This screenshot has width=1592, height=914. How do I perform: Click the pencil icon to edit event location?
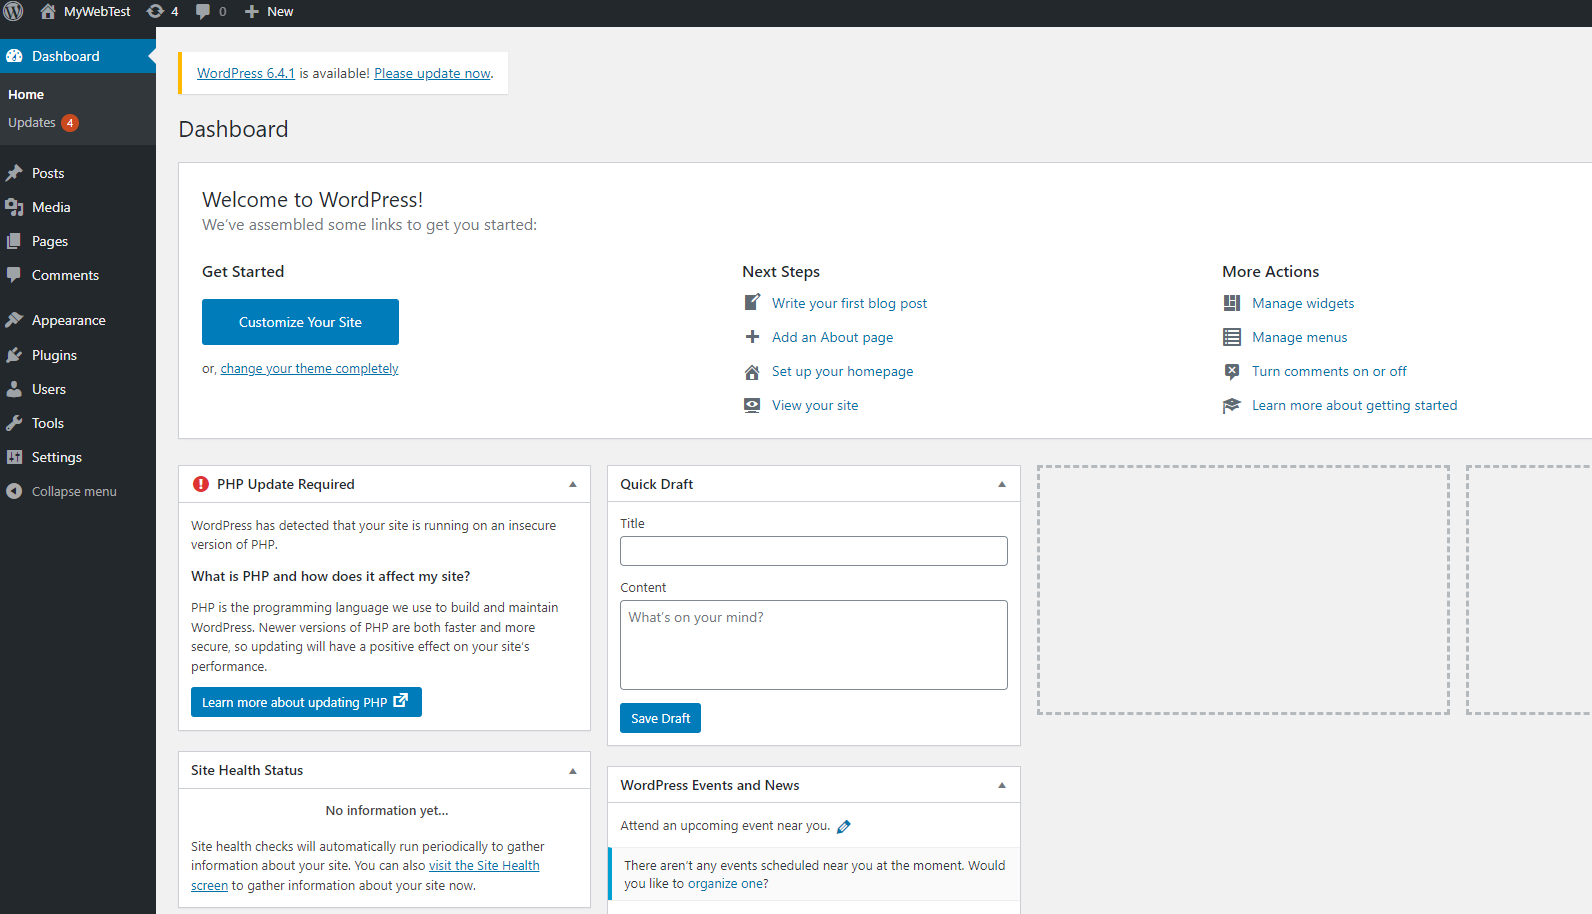(x=844, y=826)
